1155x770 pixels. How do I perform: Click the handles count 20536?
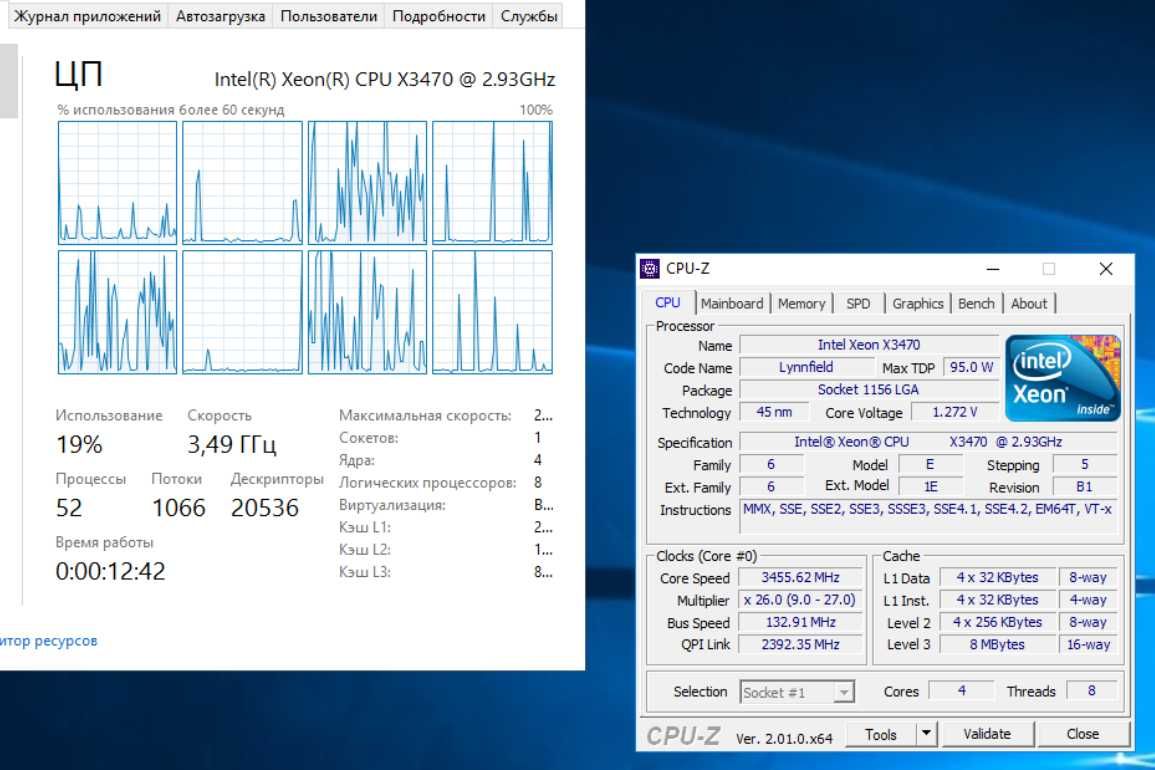point(265,508)
